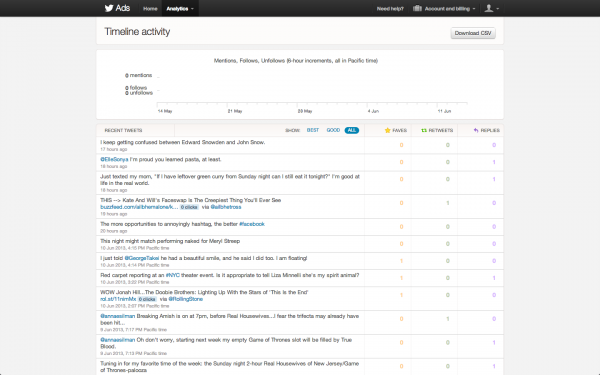Go to the Home tab
Screen dimensions: 600x375
coord(150,8)
